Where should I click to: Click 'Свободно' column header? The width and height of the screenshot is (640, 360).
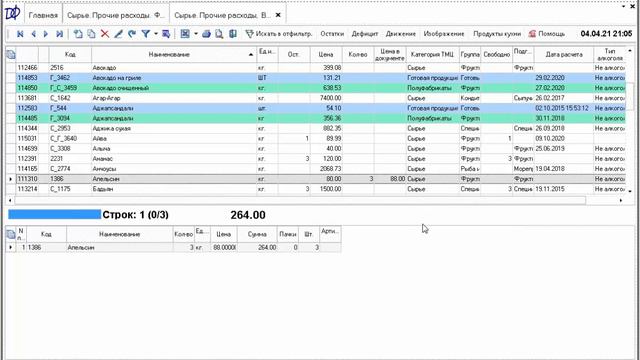click(496, 54)
